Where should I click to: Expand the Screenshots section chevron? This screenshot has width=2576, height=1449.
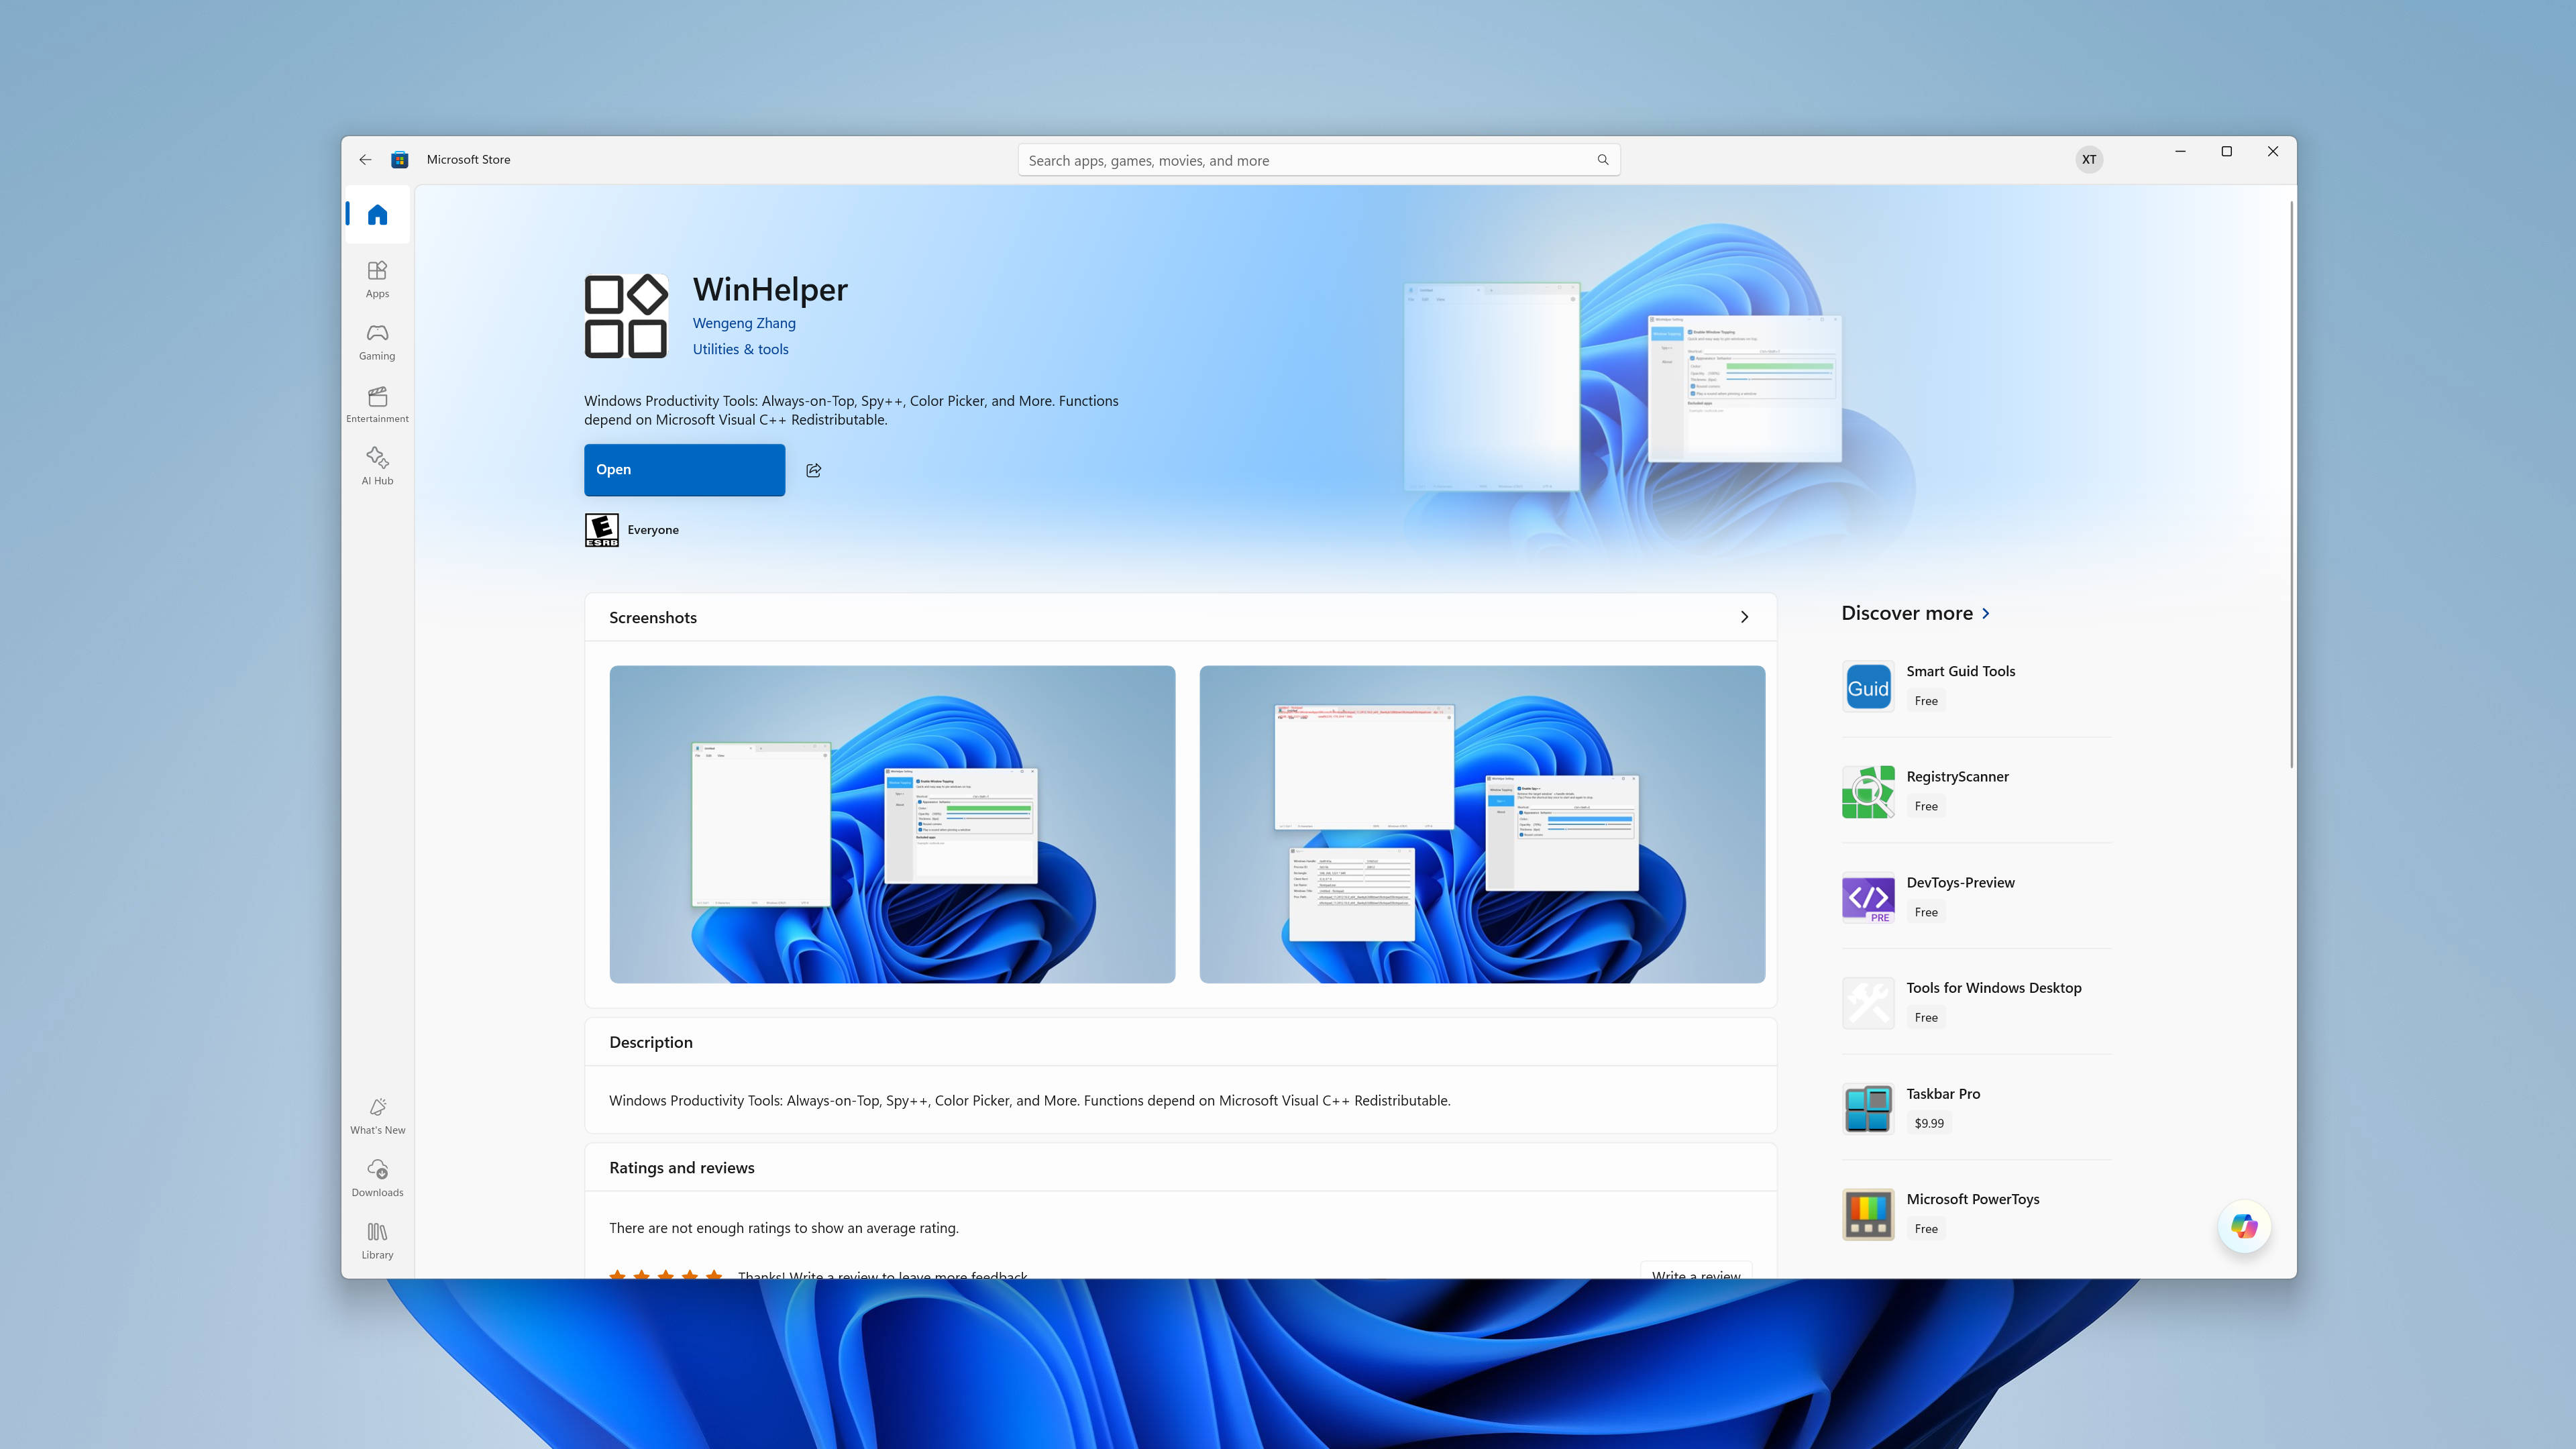click(x=1744, y=617)
